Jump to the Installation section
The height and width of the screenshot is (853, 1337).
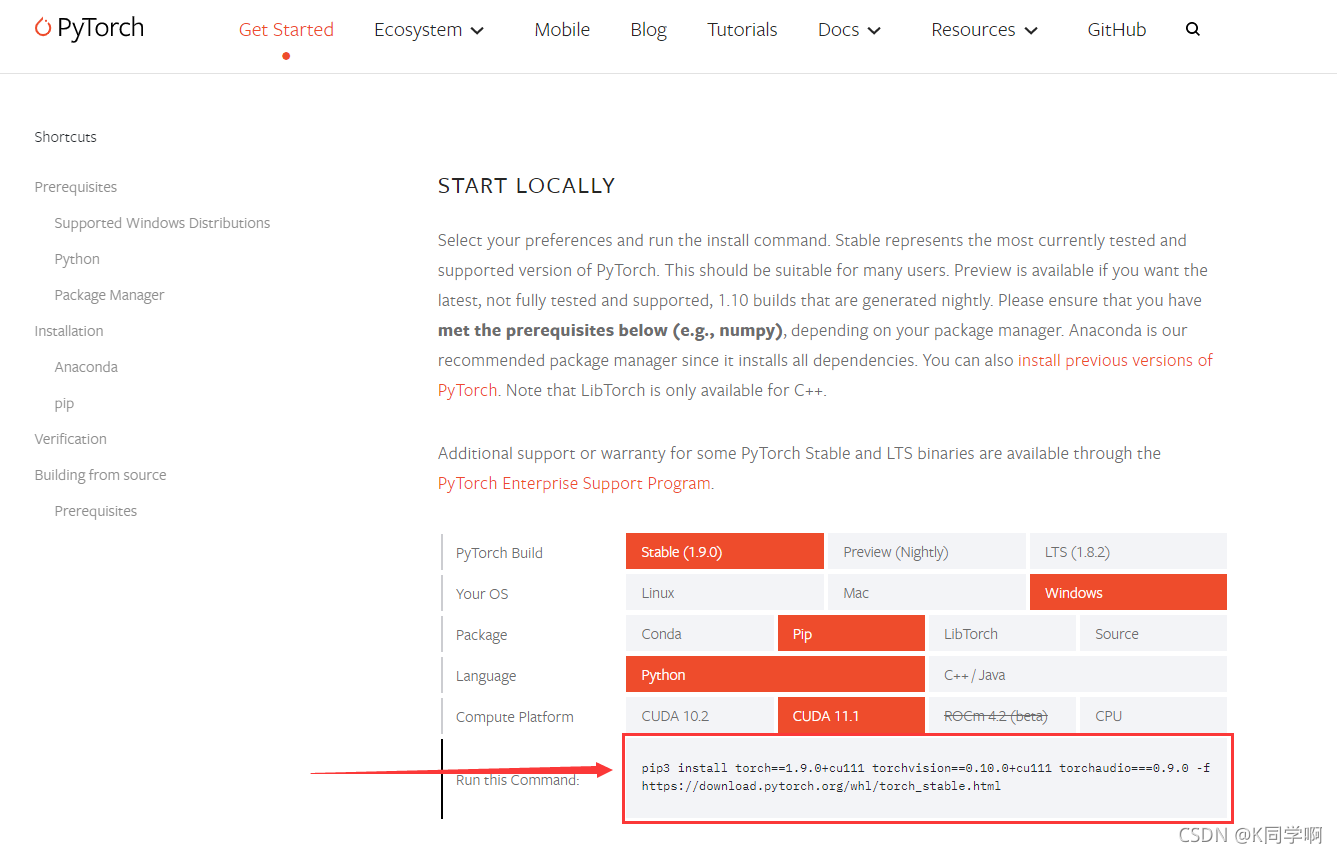[x=69, y=331]
